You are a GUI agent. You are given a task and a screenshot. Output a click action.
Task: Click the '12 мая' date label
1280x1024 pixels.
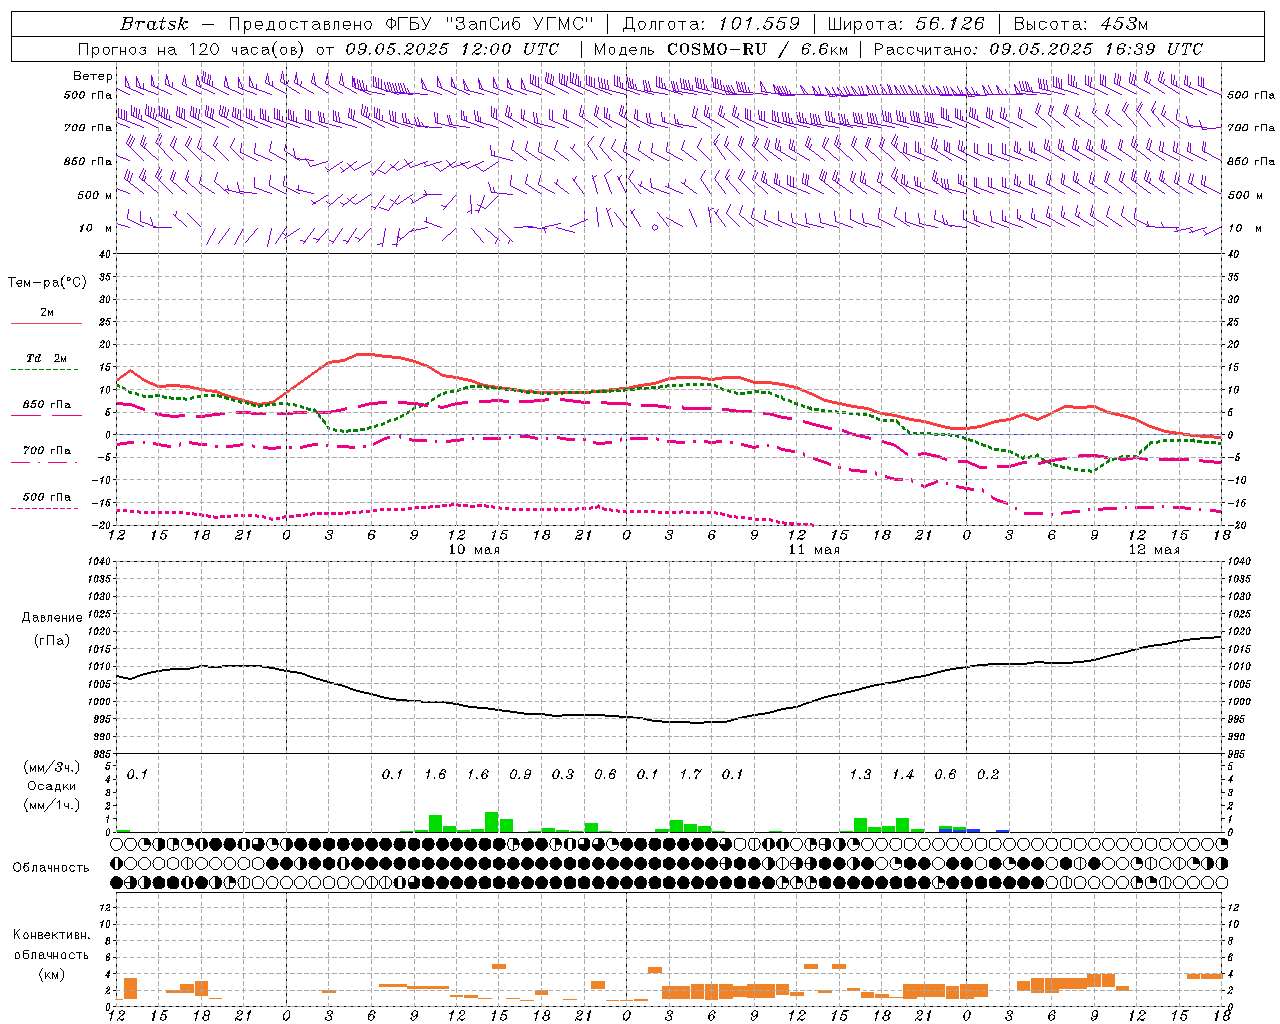(1154, 549)
